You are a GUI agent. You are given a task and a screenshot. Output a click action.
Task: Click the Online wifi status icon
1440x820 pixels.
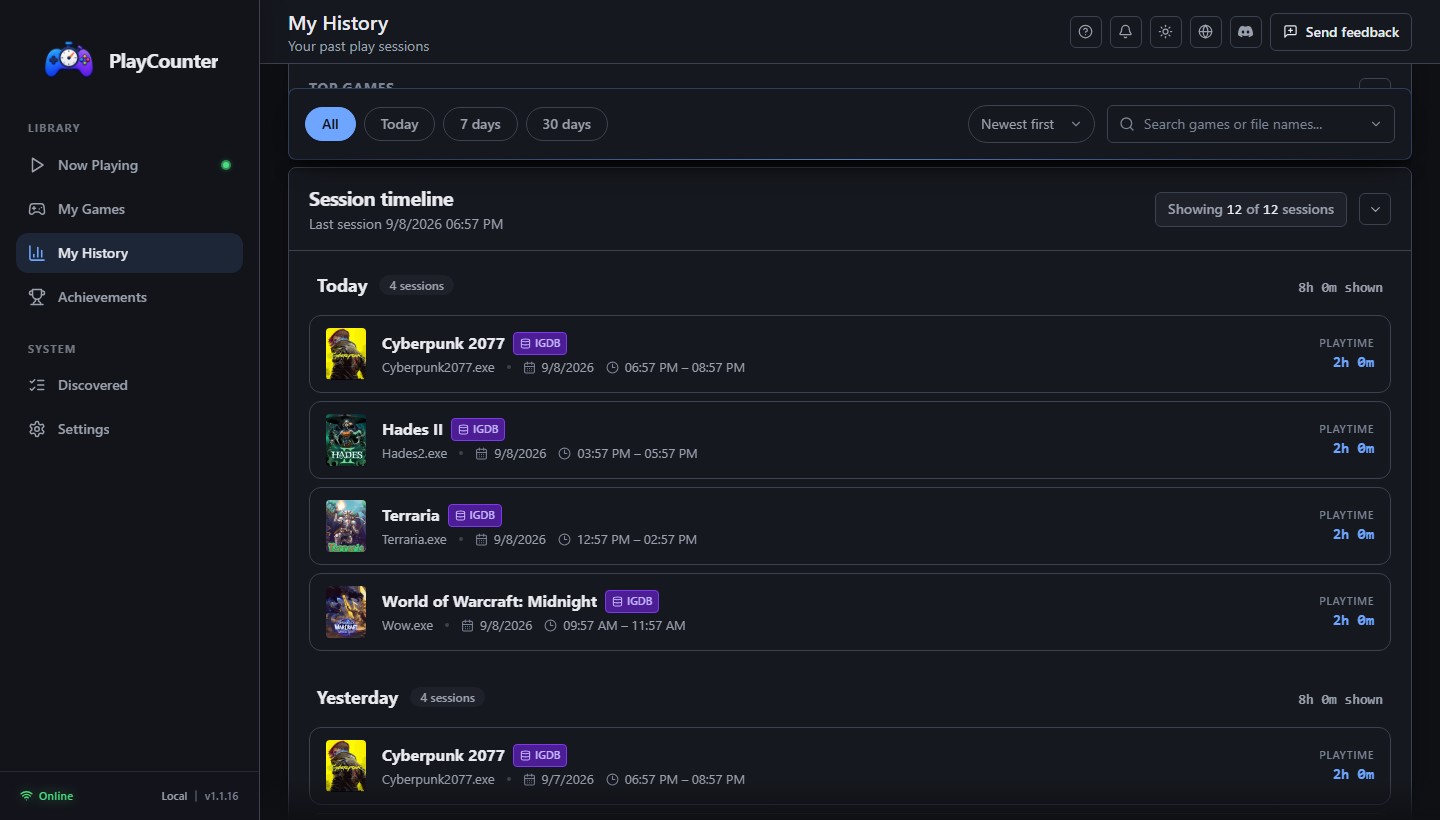coord(26,796)
